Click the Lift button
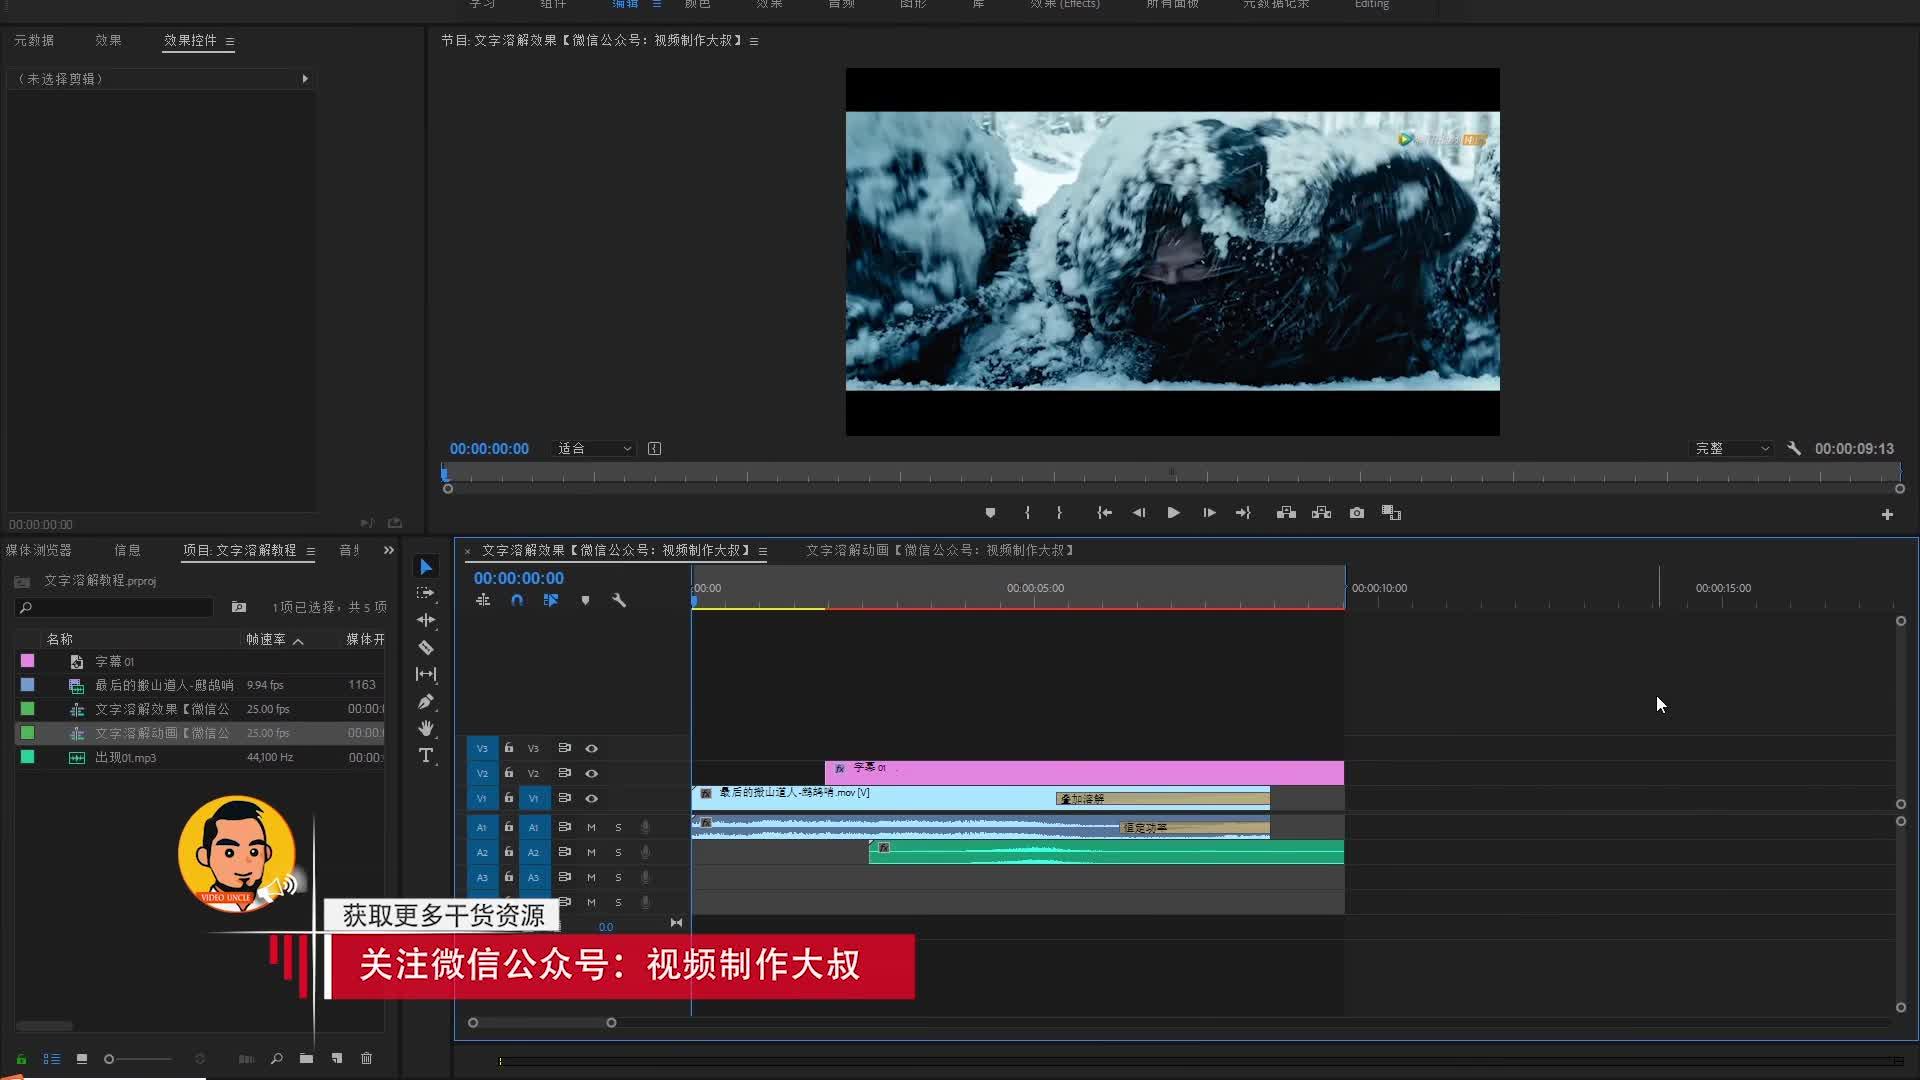Screen dimensions: 1920x1080 tap(1286, 513)
